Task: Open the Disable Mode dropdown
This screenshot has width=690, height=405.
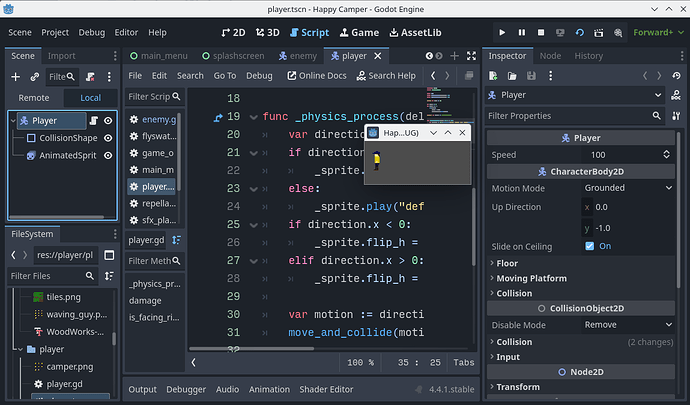Action: coord(628,325)
